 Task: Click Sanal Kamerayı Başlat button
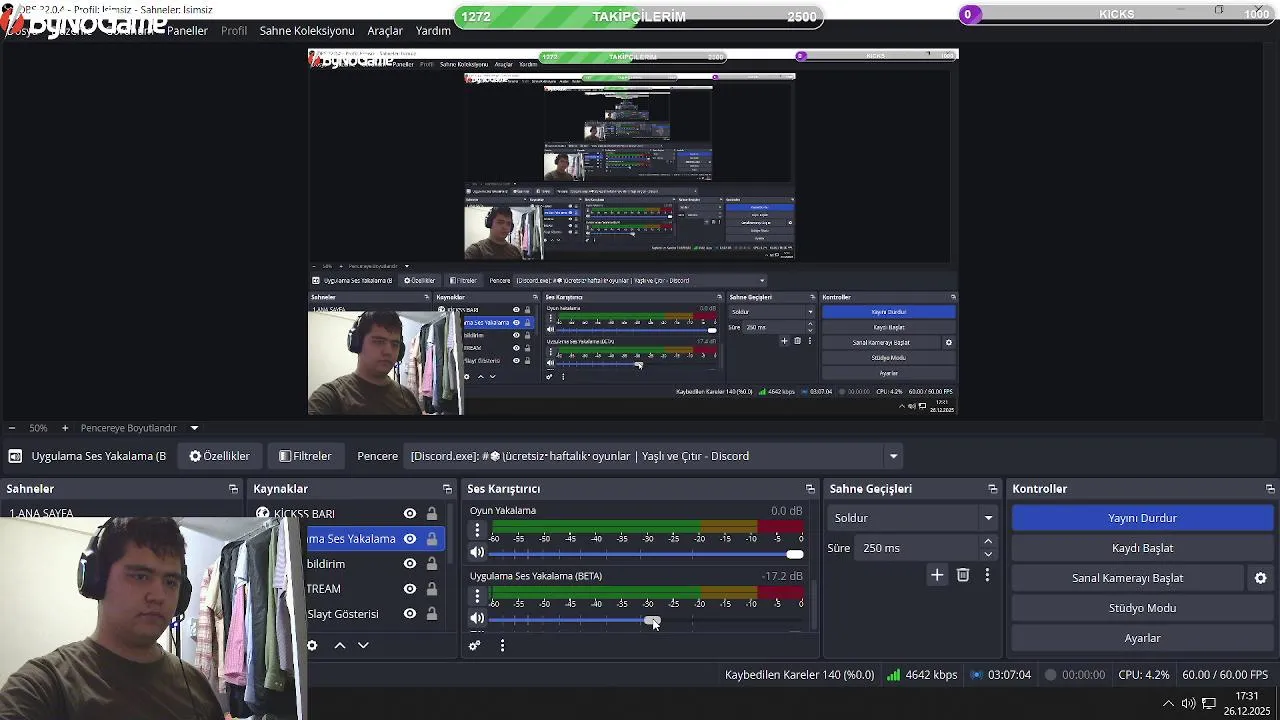tap(1127, 578)
